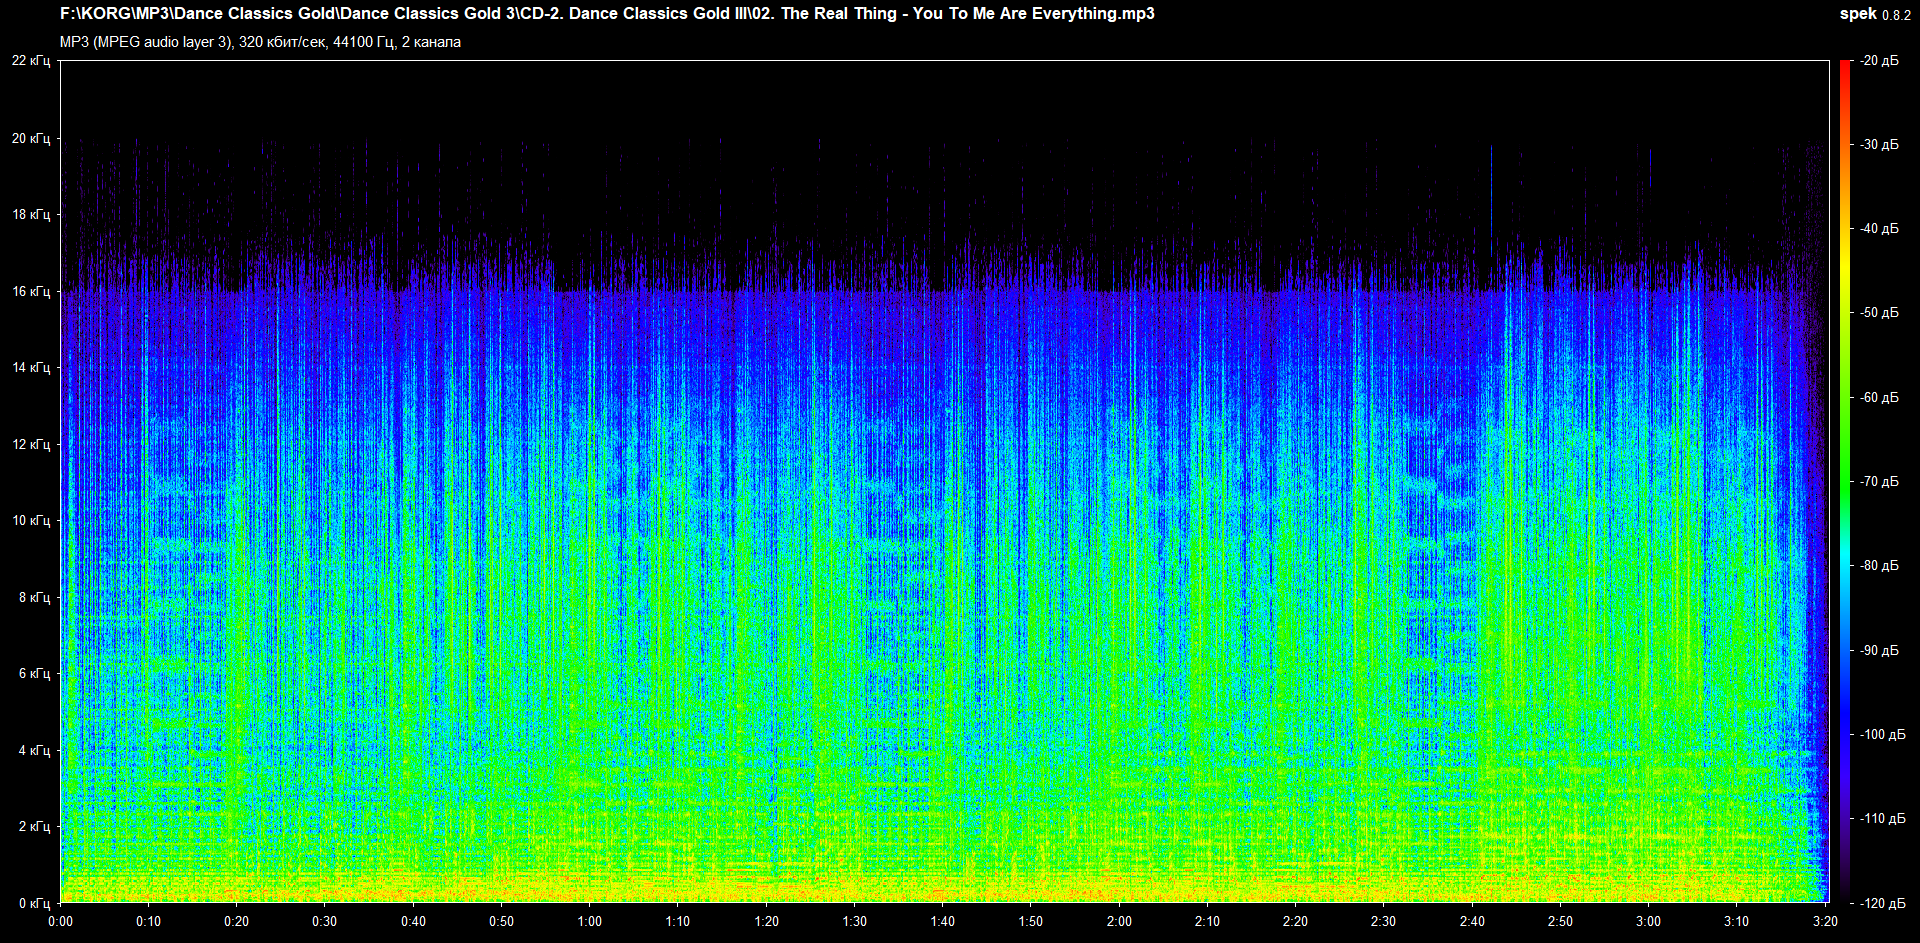Image resolution: width=1920 pixels, height=943 pixels.
Task: Click the 3:10 time axis label
Action: tap(1737, 921)
